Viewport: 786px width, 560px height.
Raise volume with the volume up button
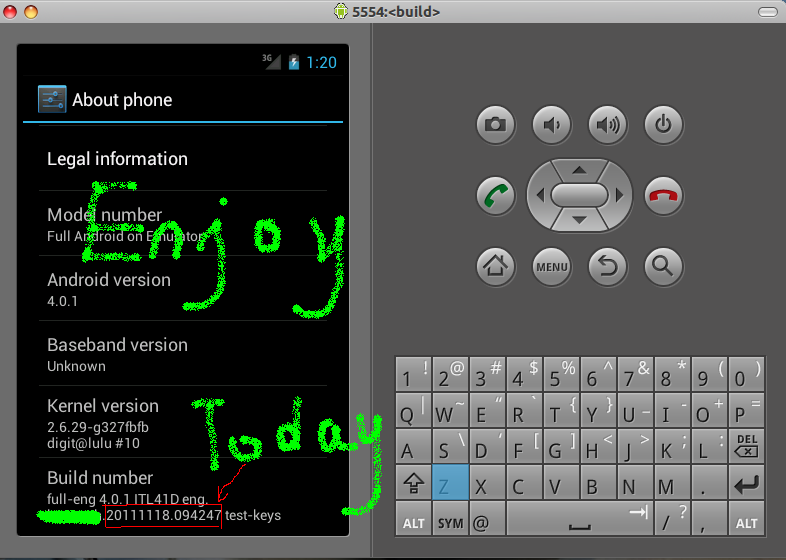click(608, 124)
